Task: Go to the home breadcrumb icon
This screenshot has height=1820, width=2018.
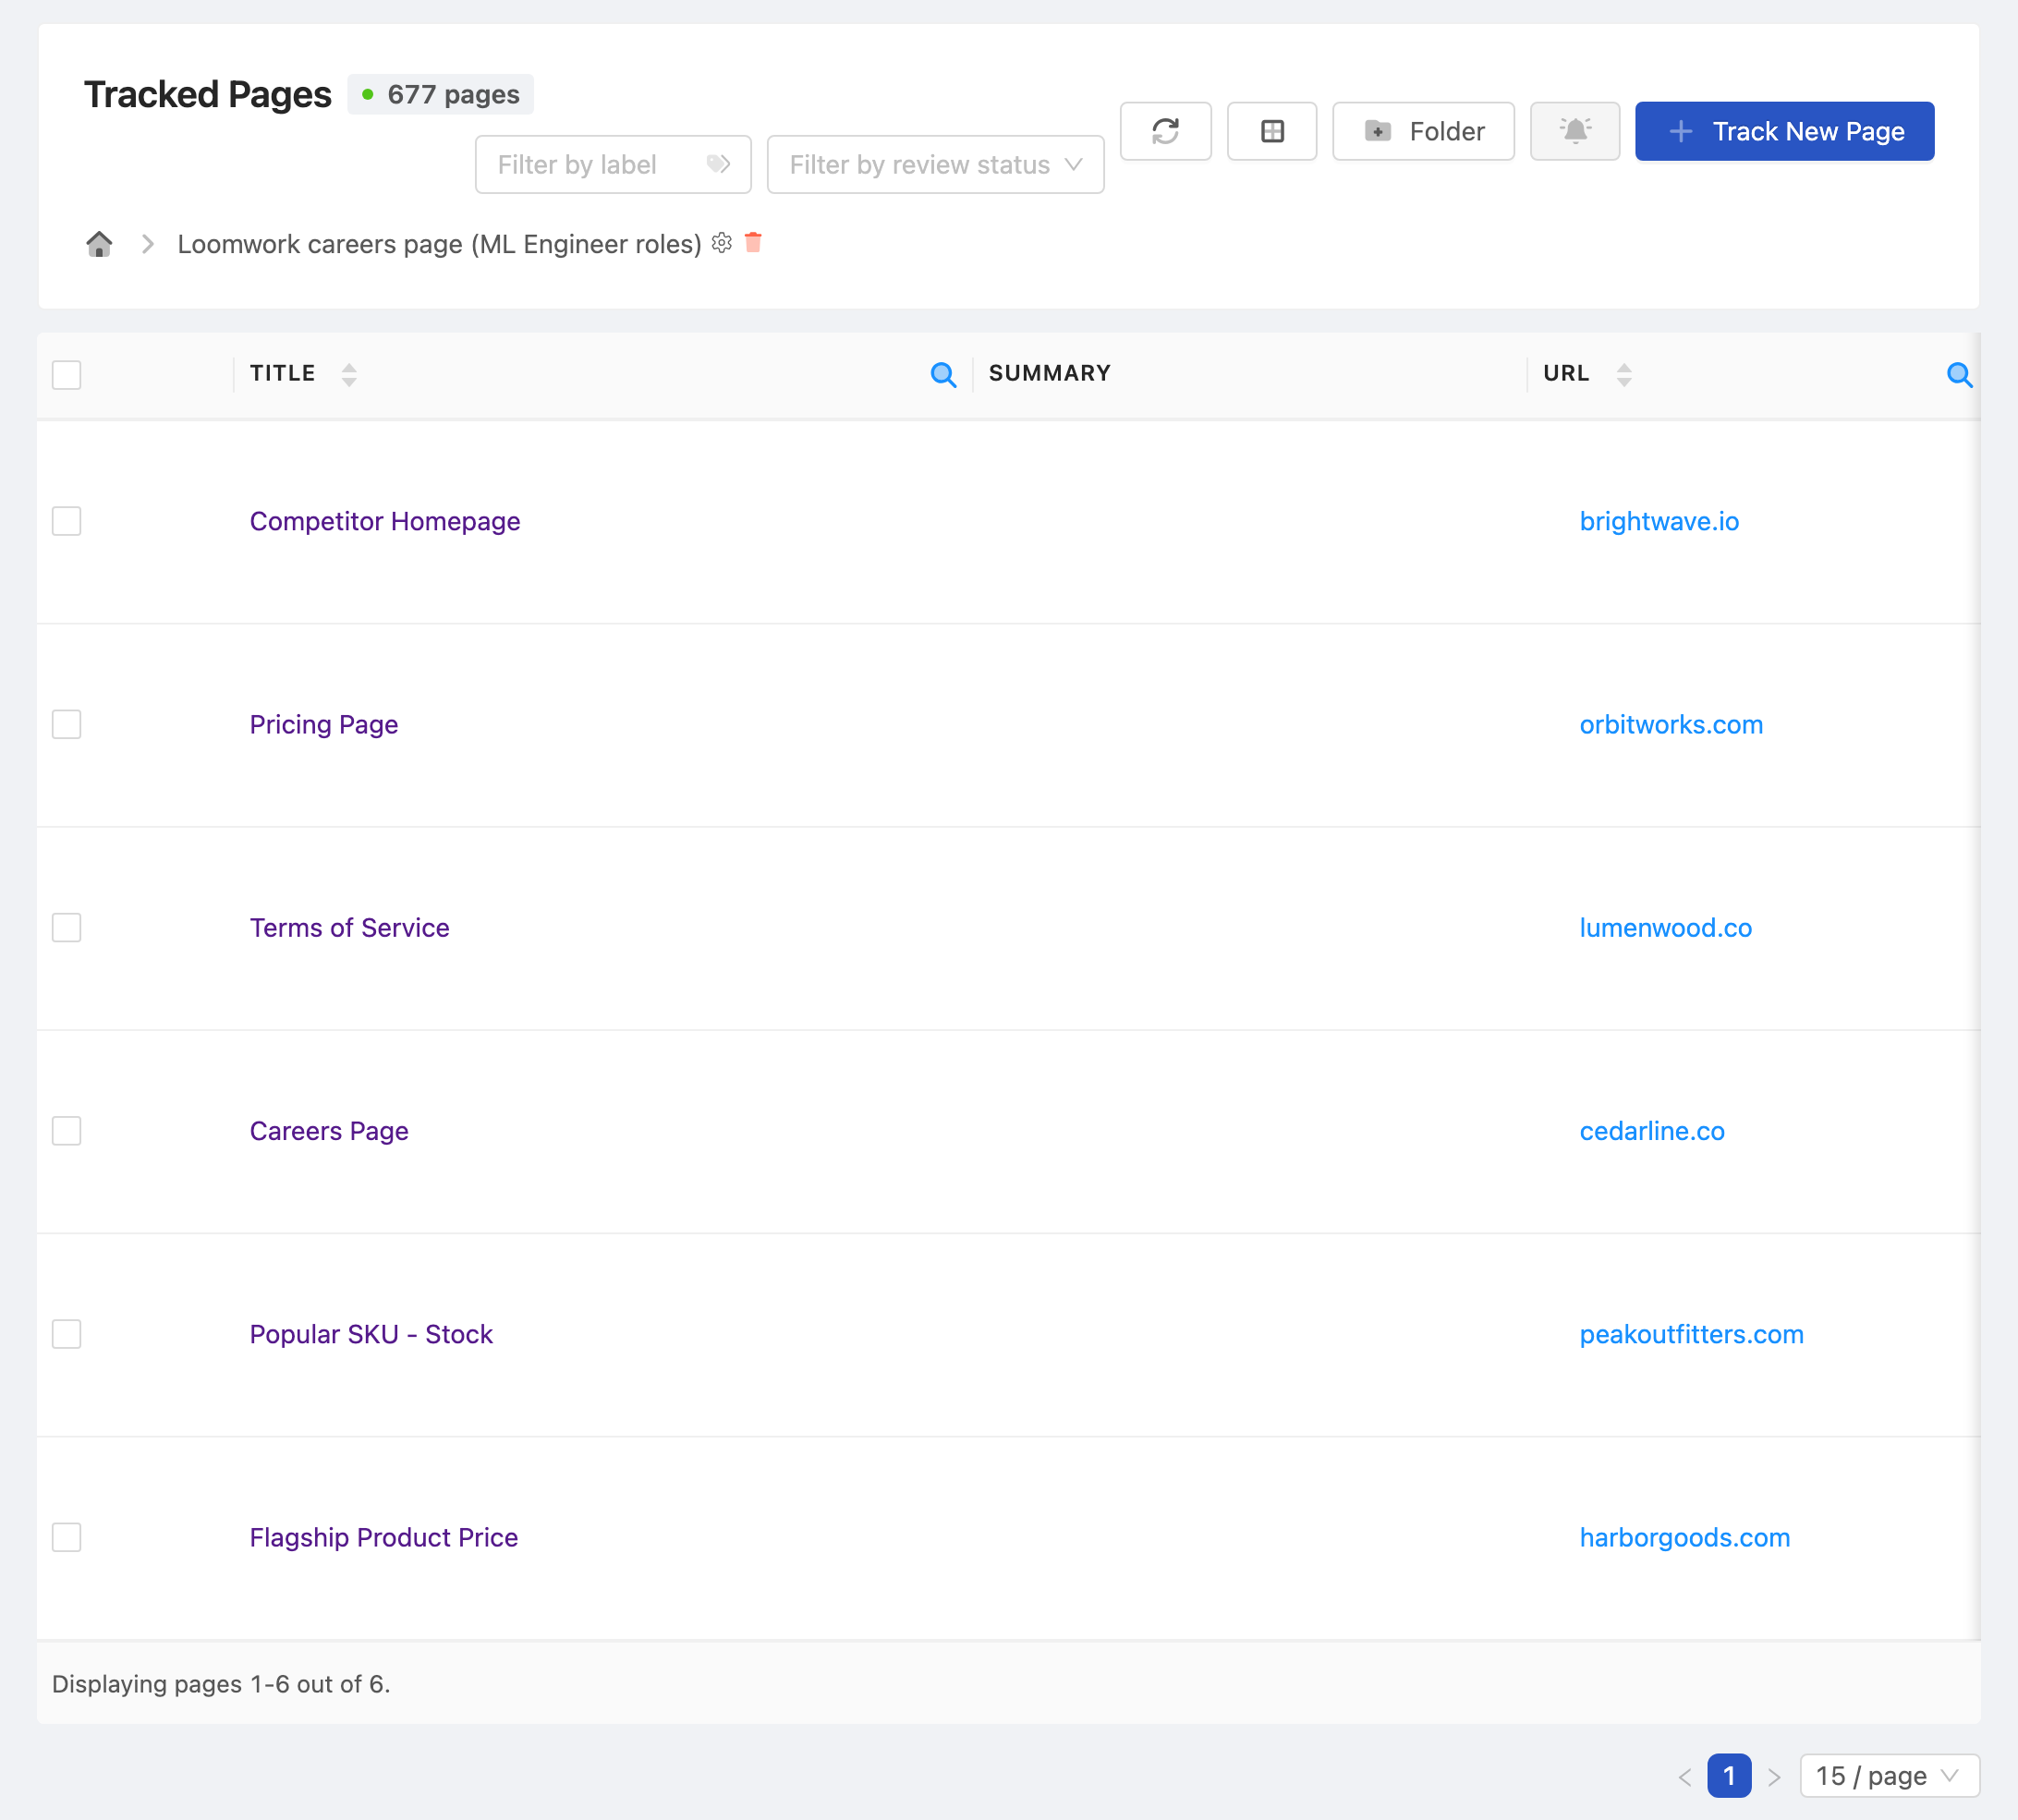Action: 99,244
